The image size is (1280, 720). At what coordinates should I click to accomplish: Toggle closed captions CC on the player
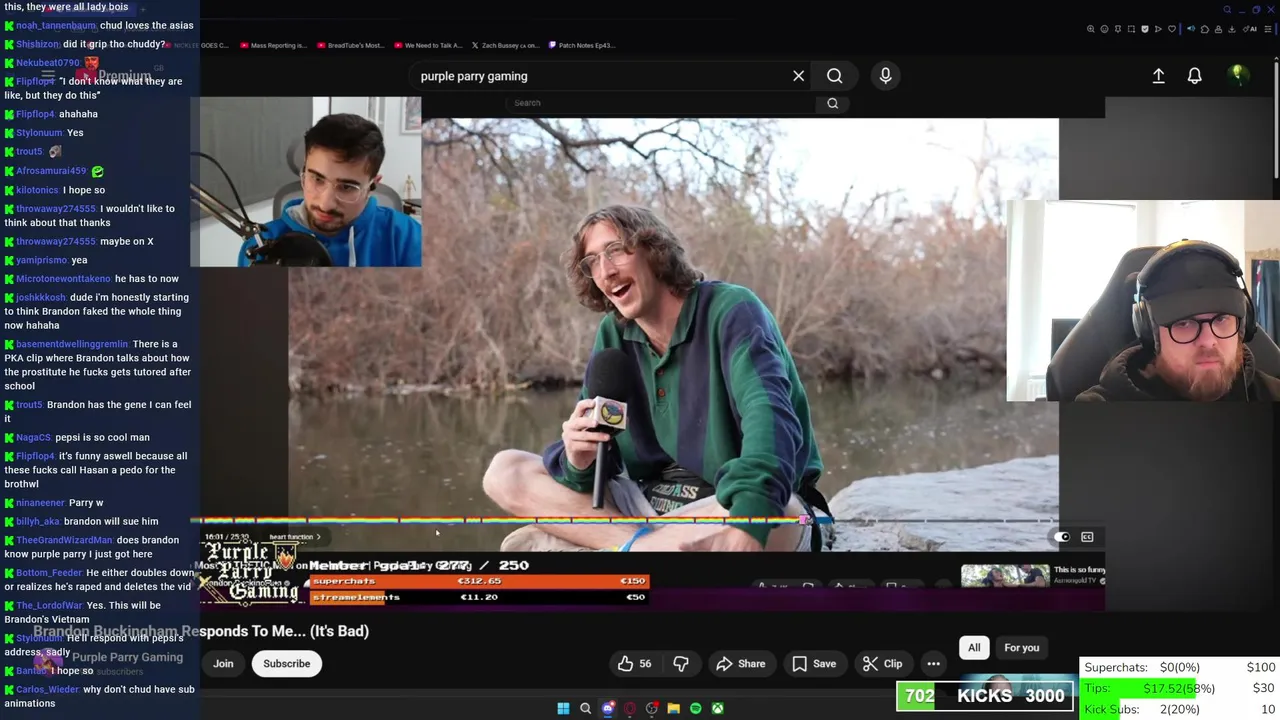(1087, 537)
